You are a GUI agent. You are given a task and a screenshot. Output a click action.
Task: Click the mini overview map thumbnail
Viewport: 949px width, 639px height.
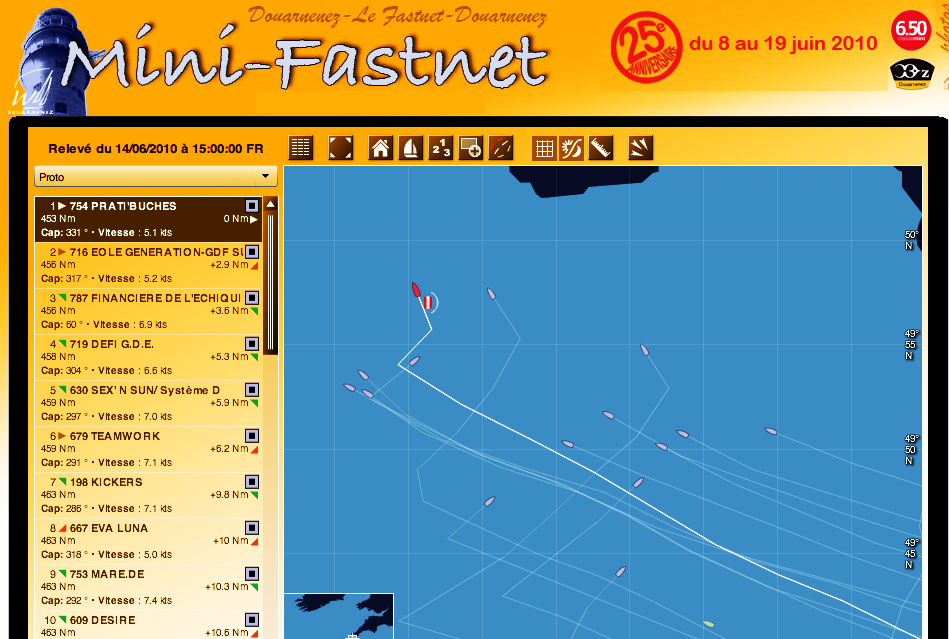pos(339,616)
